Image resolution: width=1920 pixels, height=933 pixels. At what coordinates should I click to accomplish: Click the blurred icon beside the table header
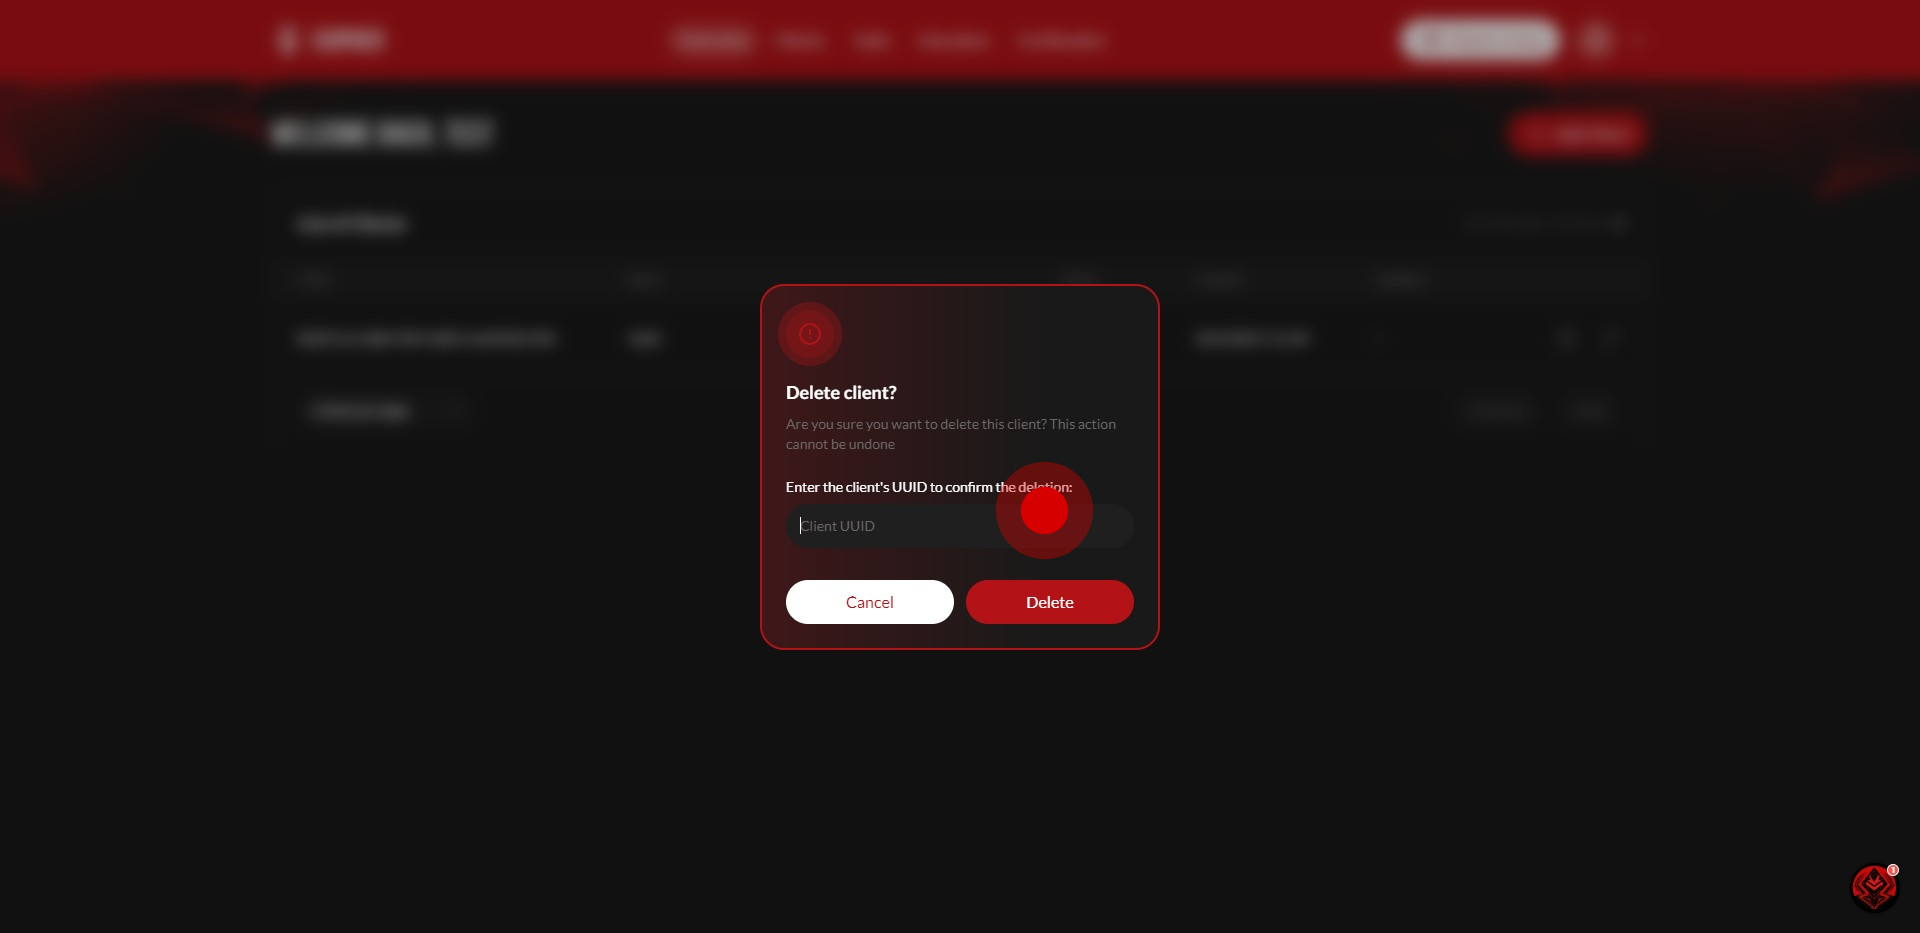point(1617,222)
